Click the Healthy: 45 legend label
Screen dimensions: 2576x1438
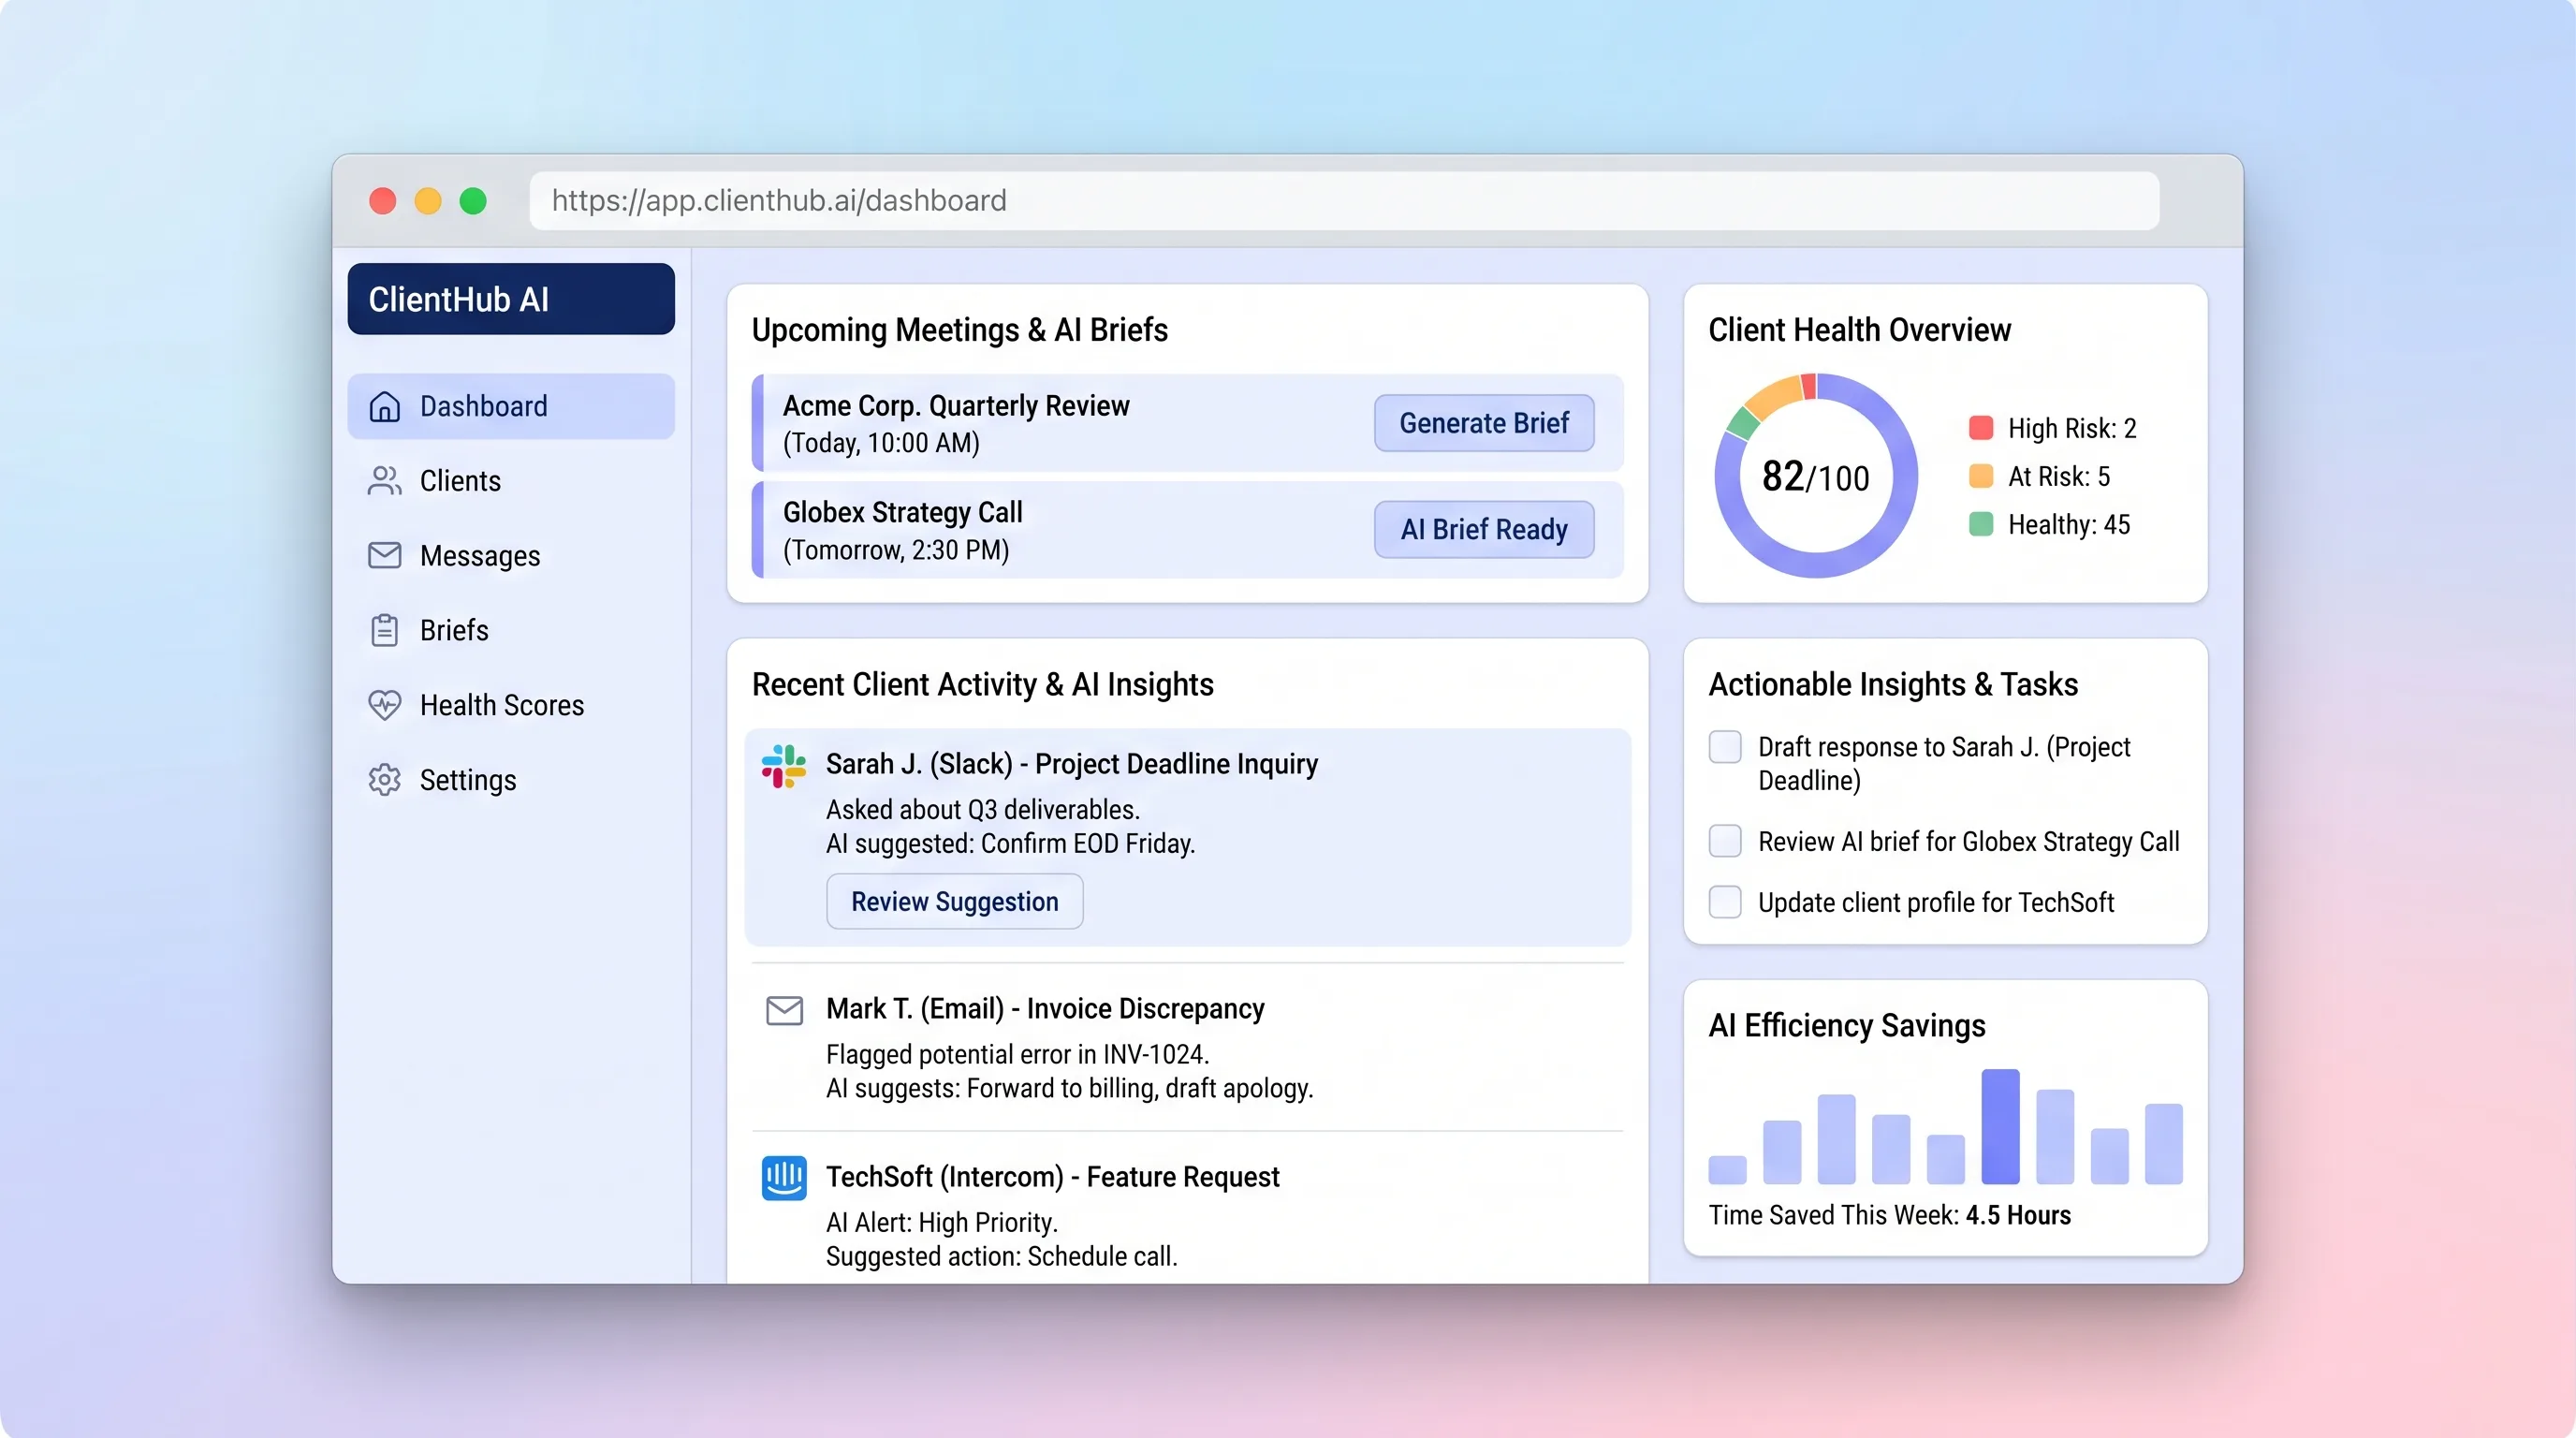[x=2069, y=524]
